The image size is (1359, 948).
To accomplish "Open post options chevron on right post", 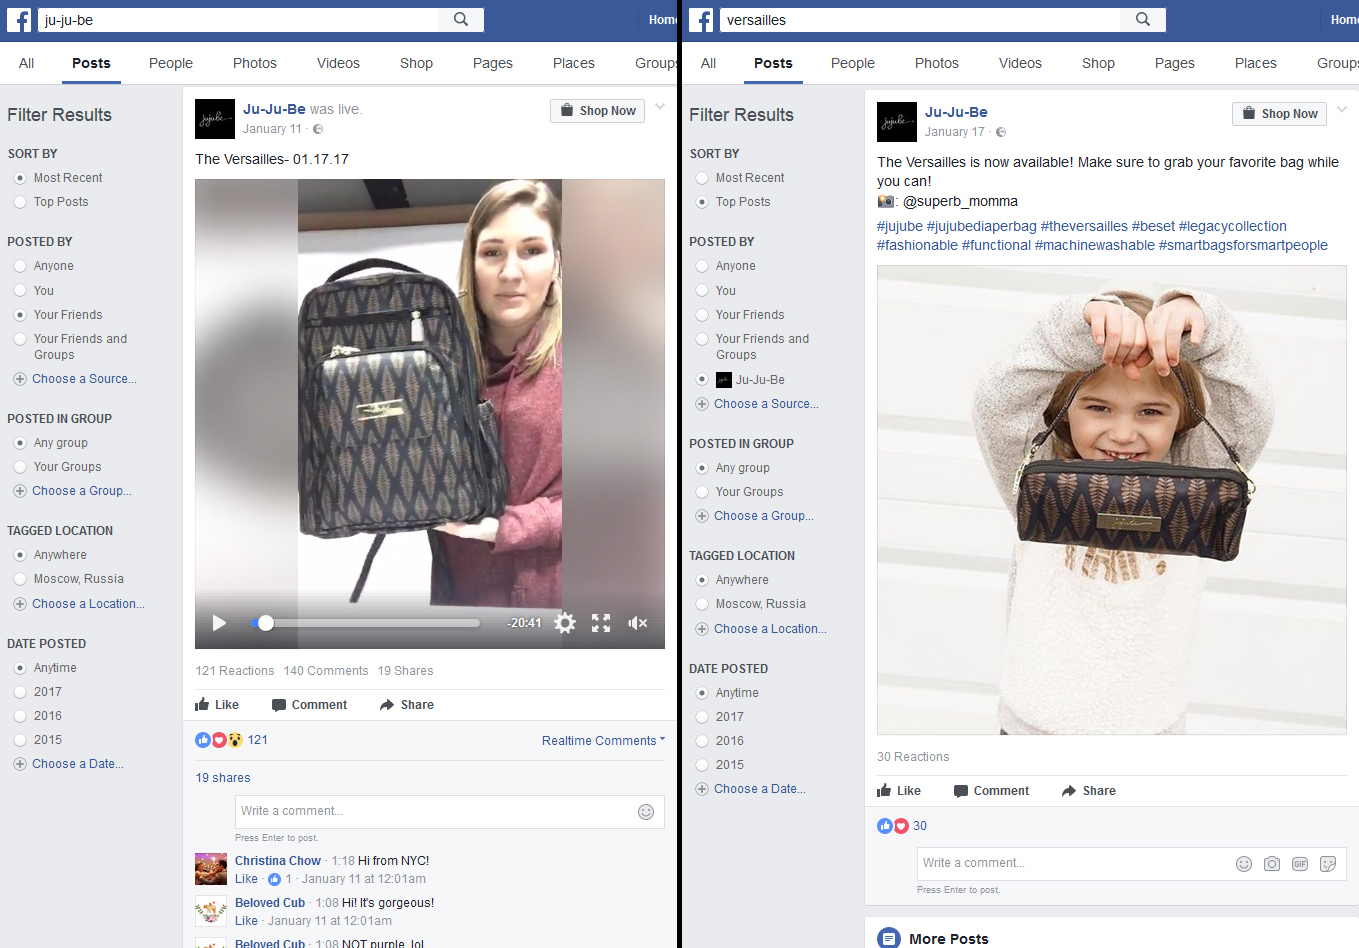I will 1342,110.
